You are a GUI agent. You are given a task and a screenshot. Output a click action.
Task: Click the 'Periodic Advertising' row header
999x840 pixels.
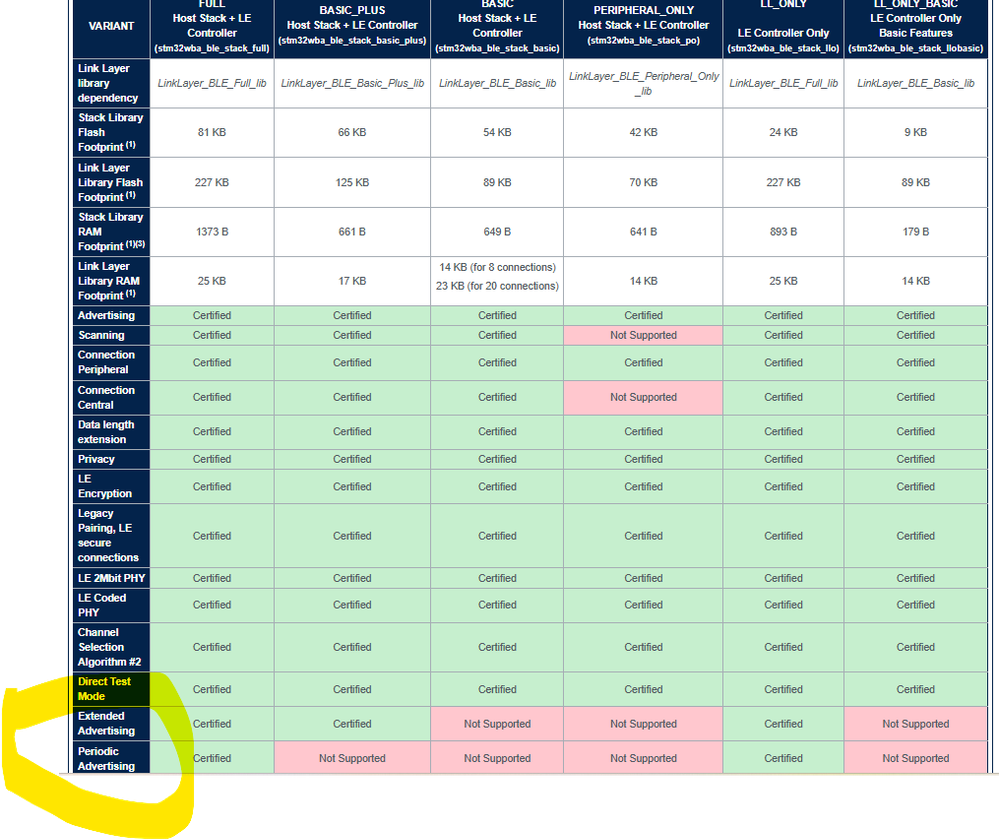tap(111, 758)
